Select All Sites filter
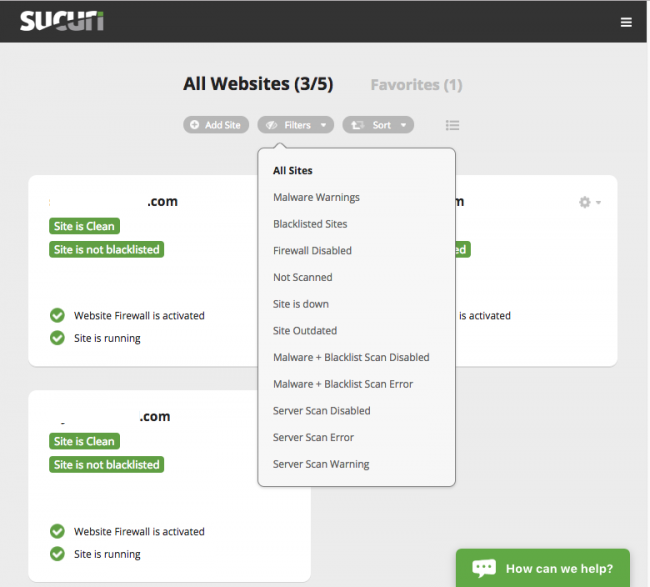This screenshot has width=650, height=587. tap(293, 171)
